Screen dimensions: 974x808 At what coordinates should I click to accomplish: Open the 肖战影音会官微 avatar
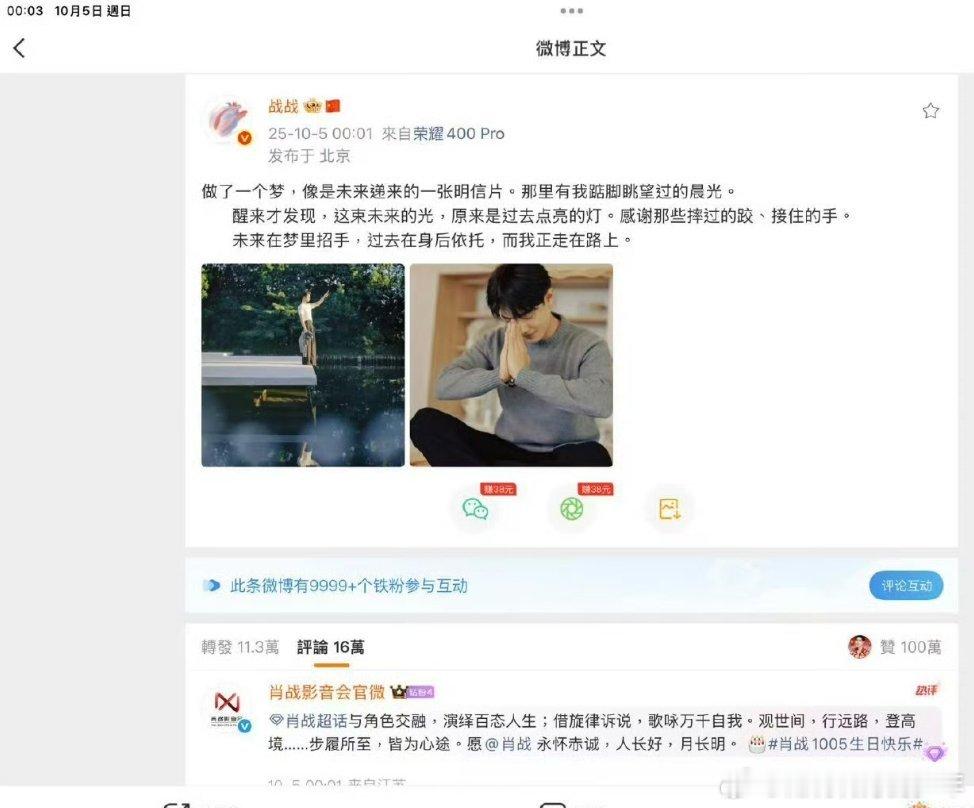[227, 709]
